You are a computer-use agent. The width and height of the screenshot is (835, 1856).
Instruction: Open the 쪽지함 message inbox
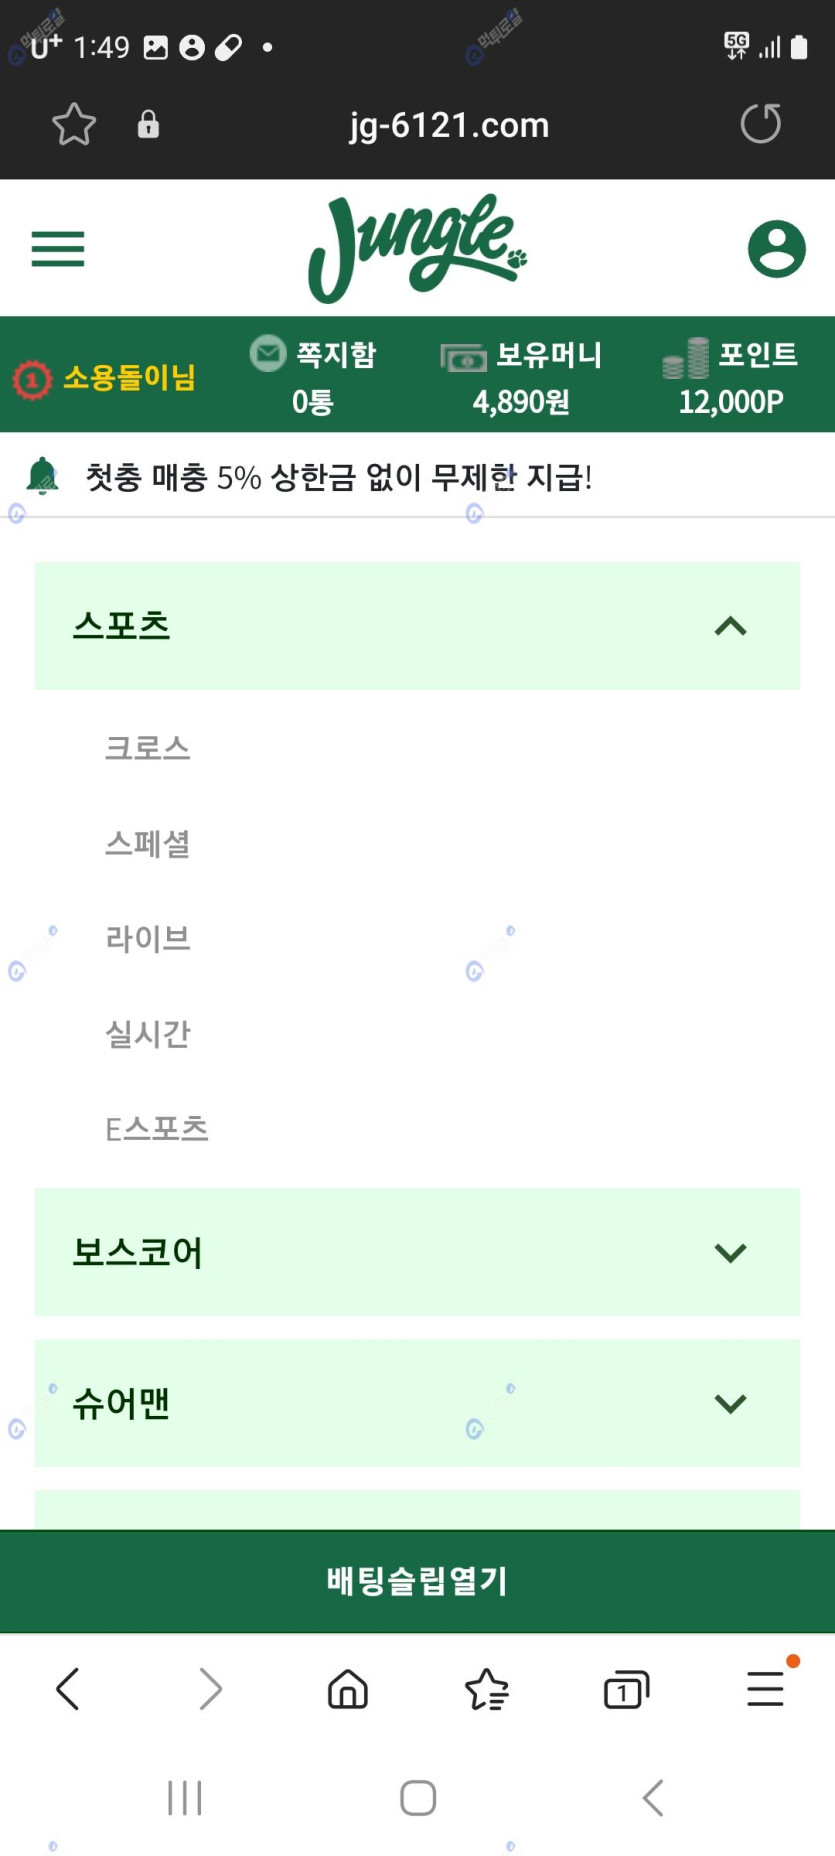[313, 377]
